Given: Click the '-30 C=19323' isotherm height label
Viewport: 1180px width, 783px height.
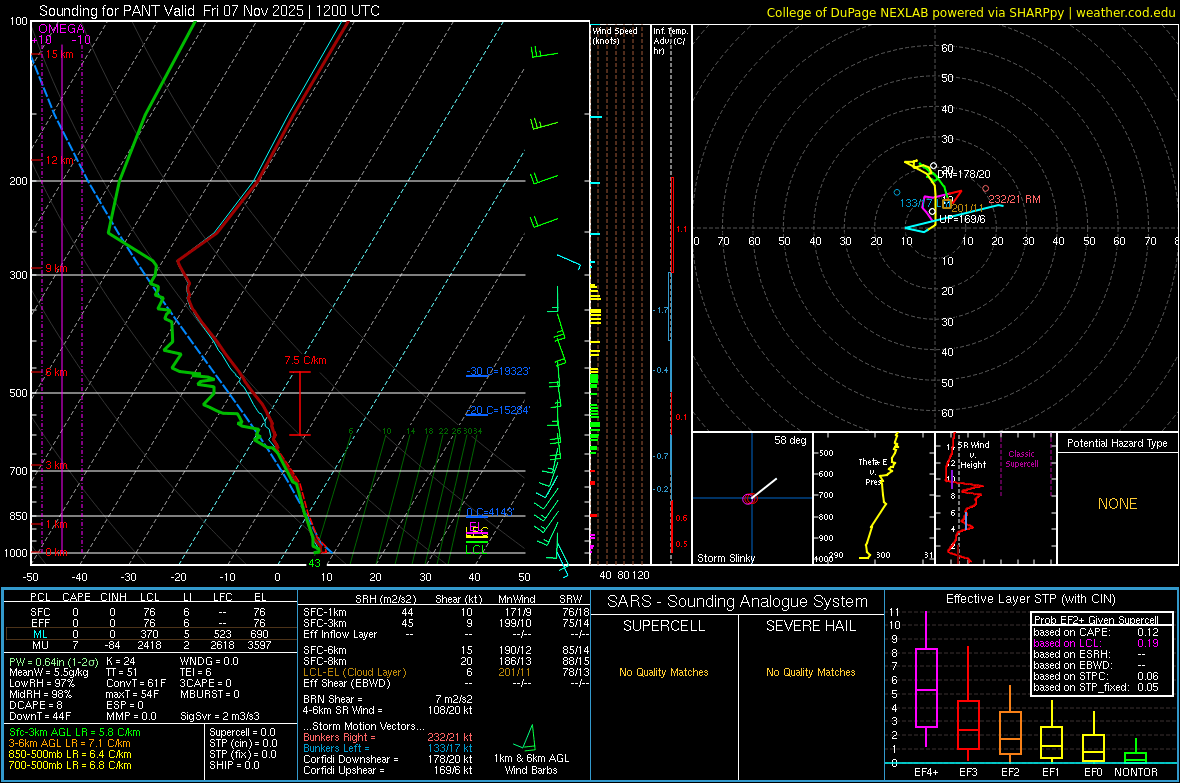Looking at the screenshot, I should click(x=498, y=371).
